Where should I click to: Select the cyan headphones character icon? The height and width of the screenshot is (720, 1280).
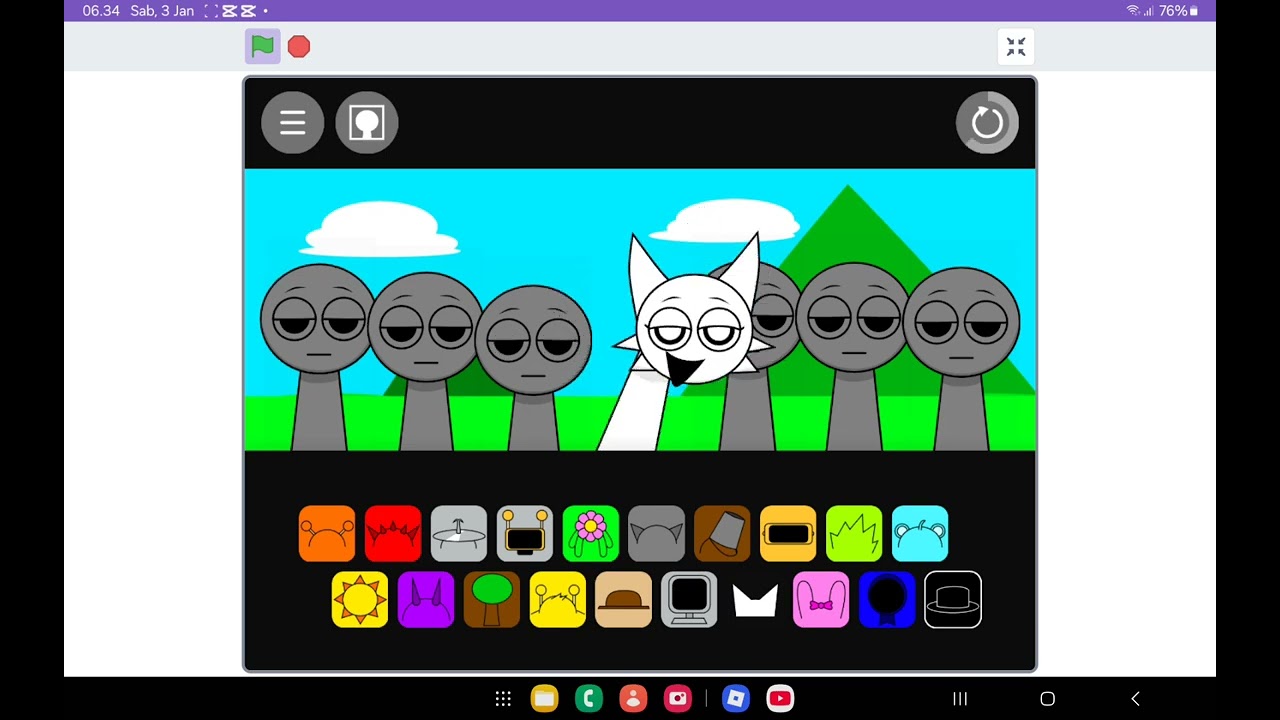tap(920, 533)
